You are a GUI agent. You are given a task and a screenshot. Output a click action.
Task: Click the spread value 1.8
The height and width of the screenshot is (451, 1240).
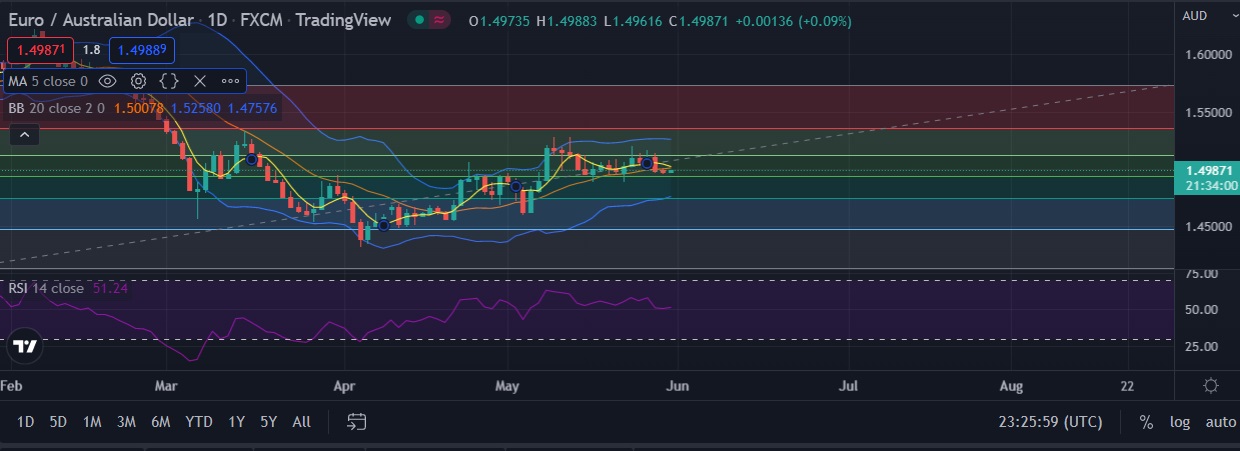91,50
